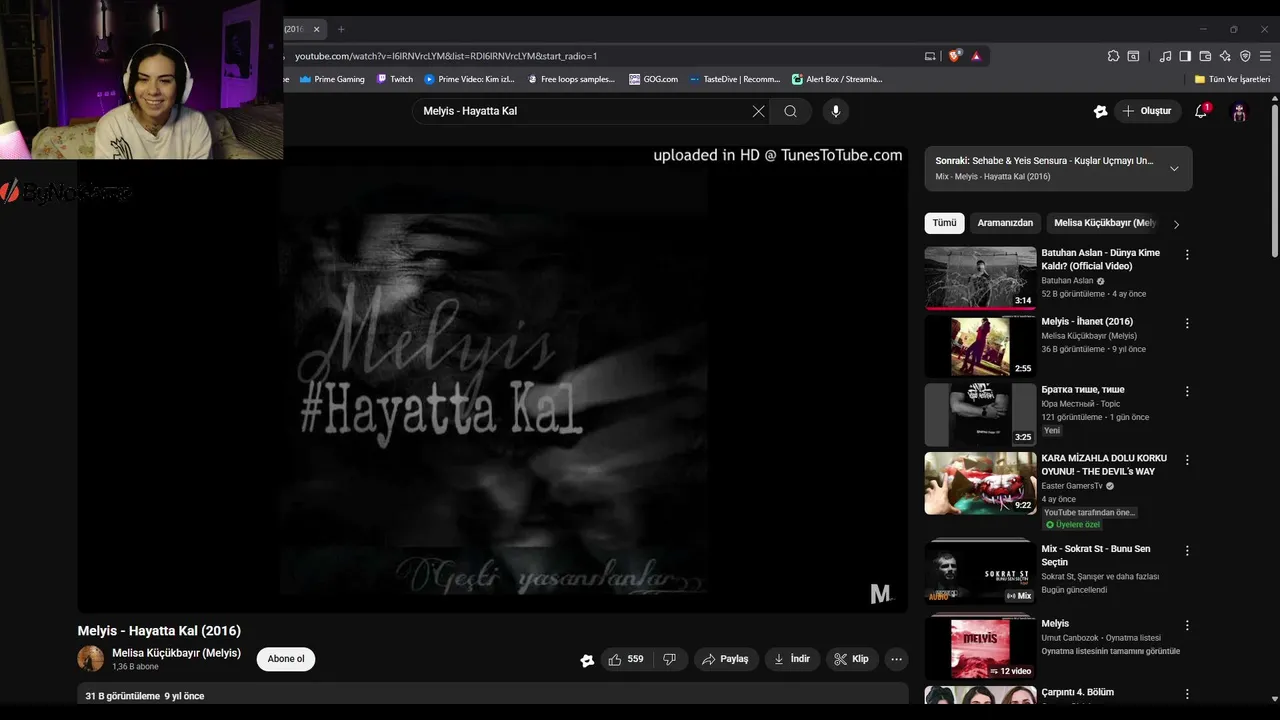This screenshot has width=1280, height=720.
Task: Open more options for Melyis playlist
Action: tap(1187, 625)
